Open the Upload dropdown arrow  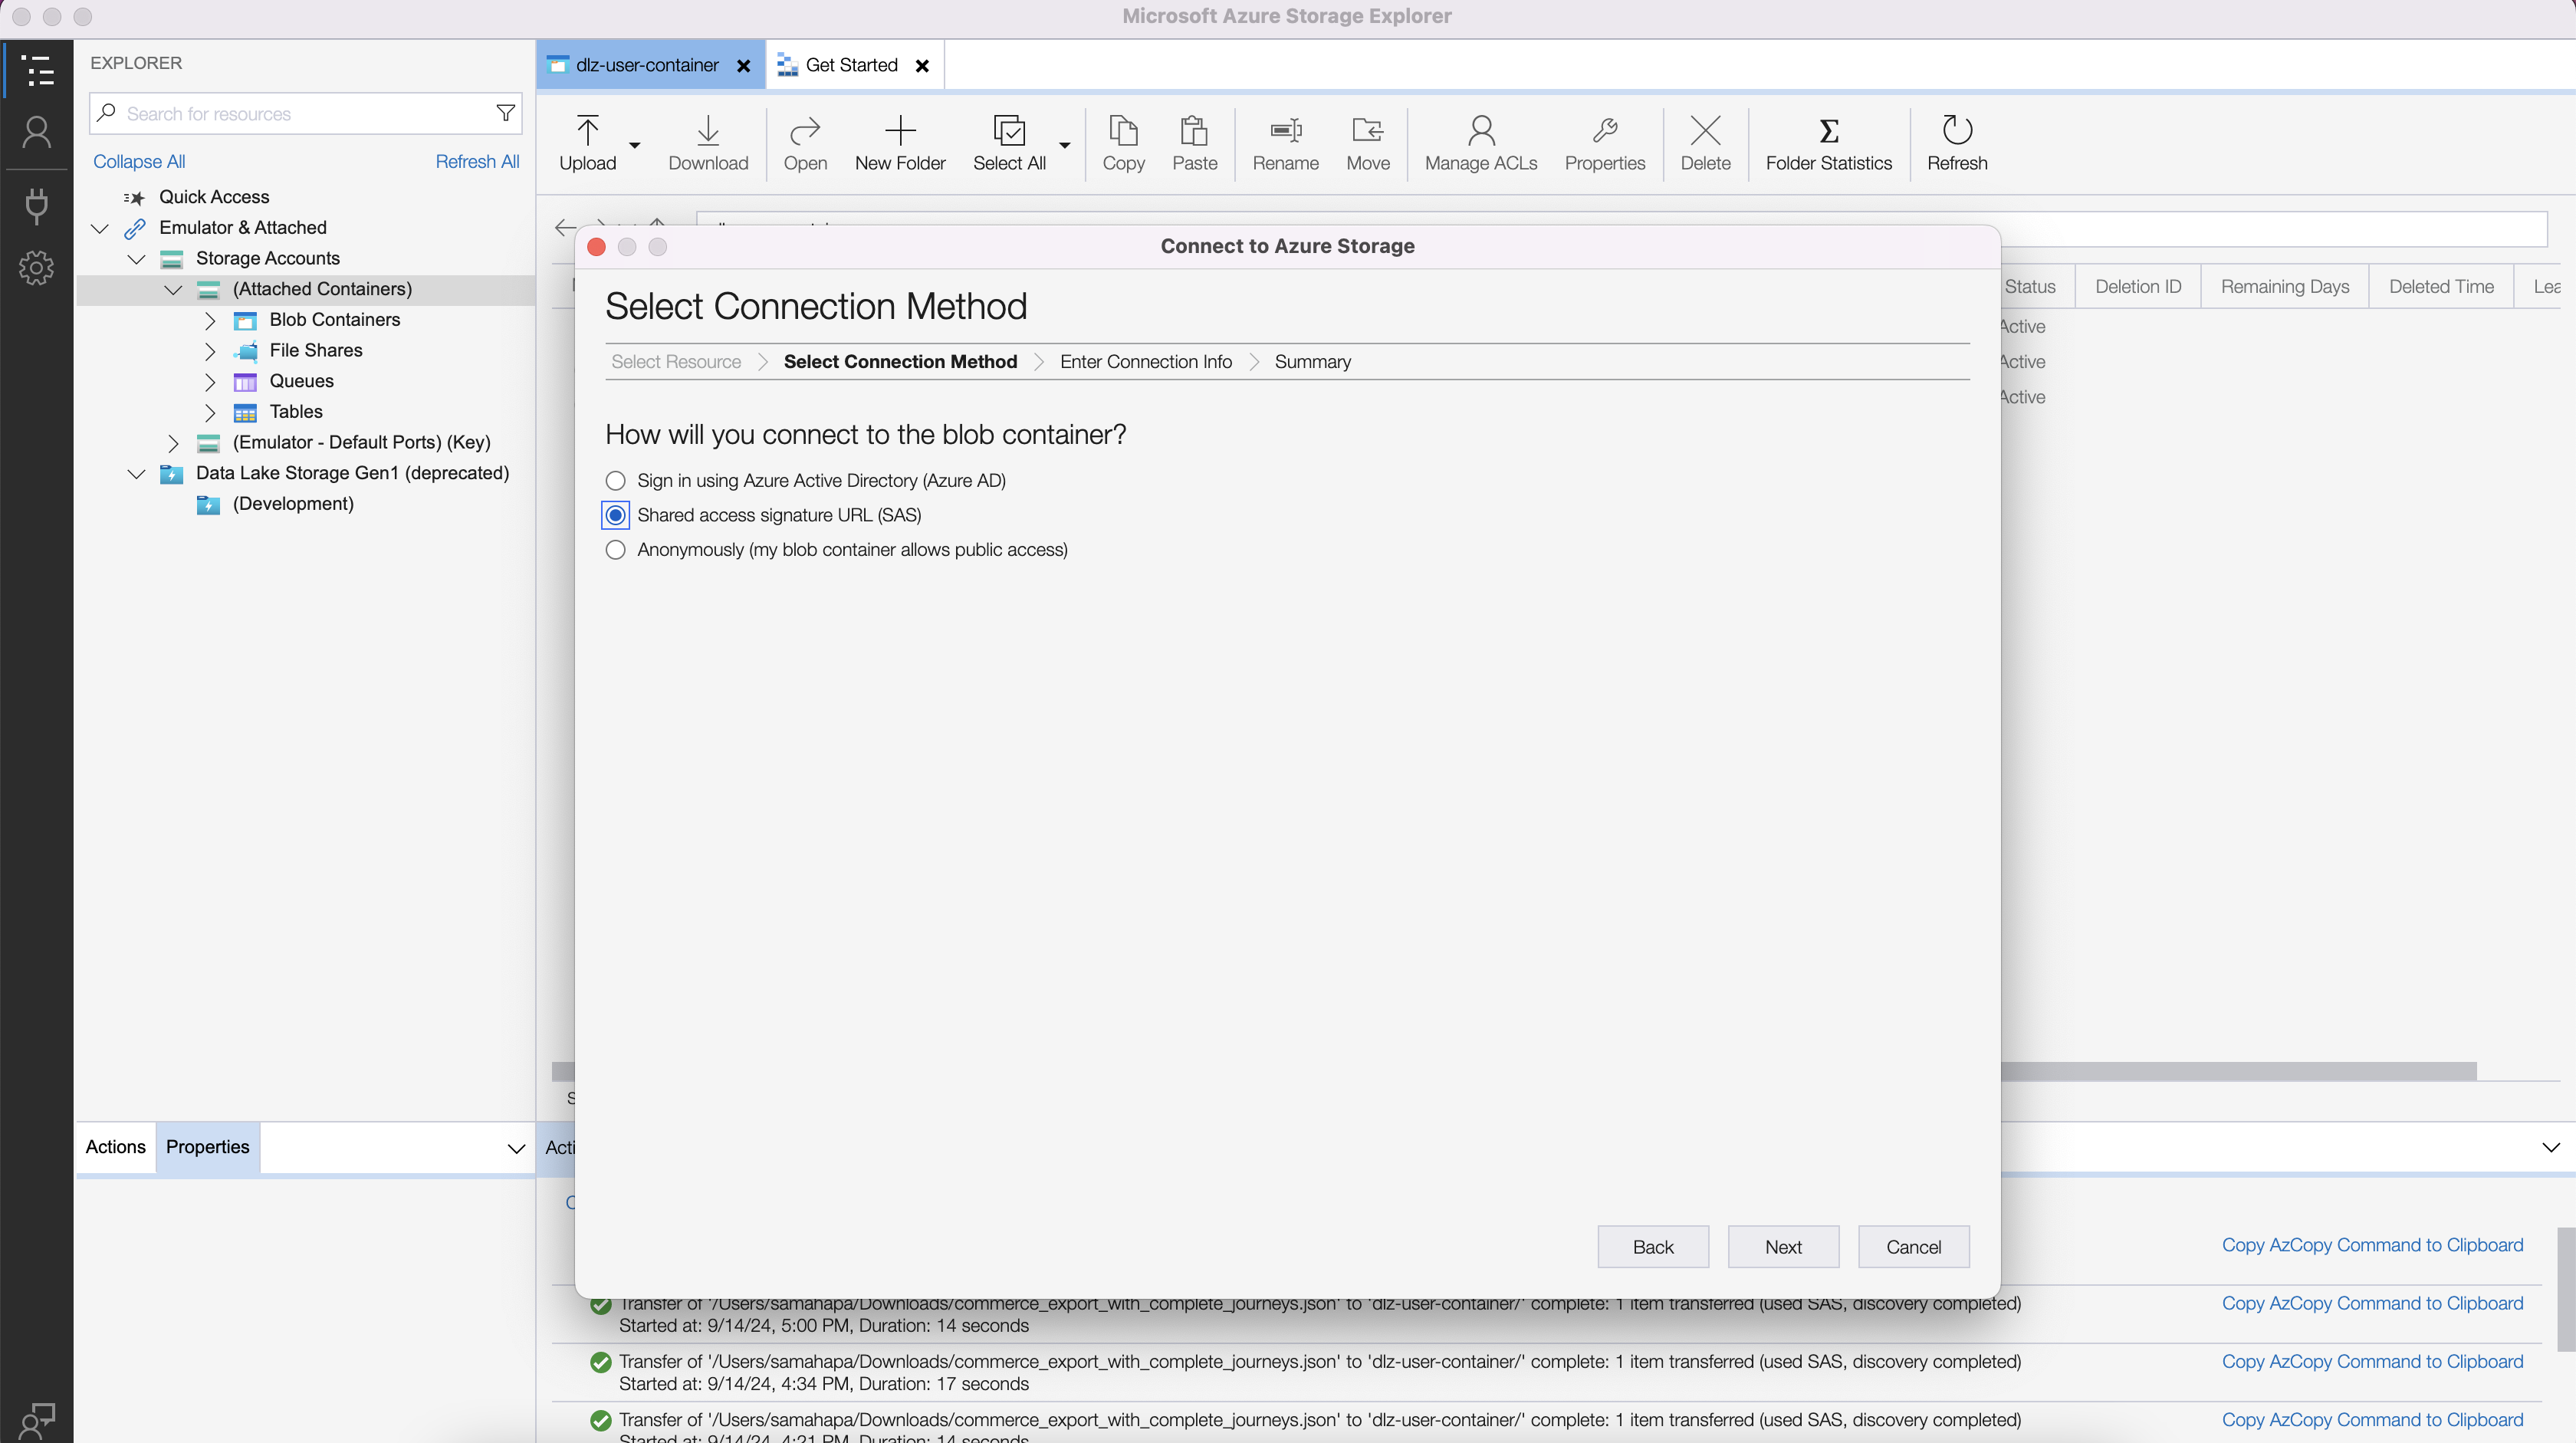(x=634, y=145)
